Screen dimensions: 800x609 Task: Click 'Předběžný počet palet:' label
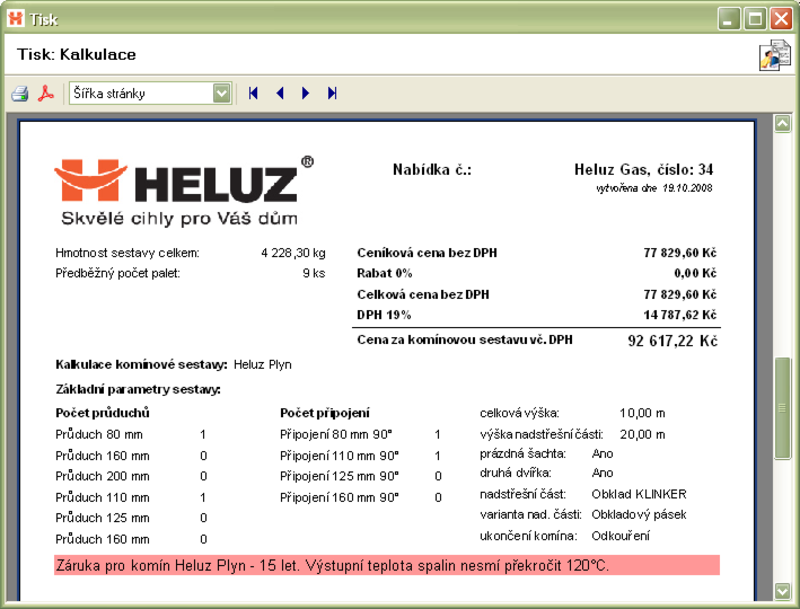(x=118, y=273)
